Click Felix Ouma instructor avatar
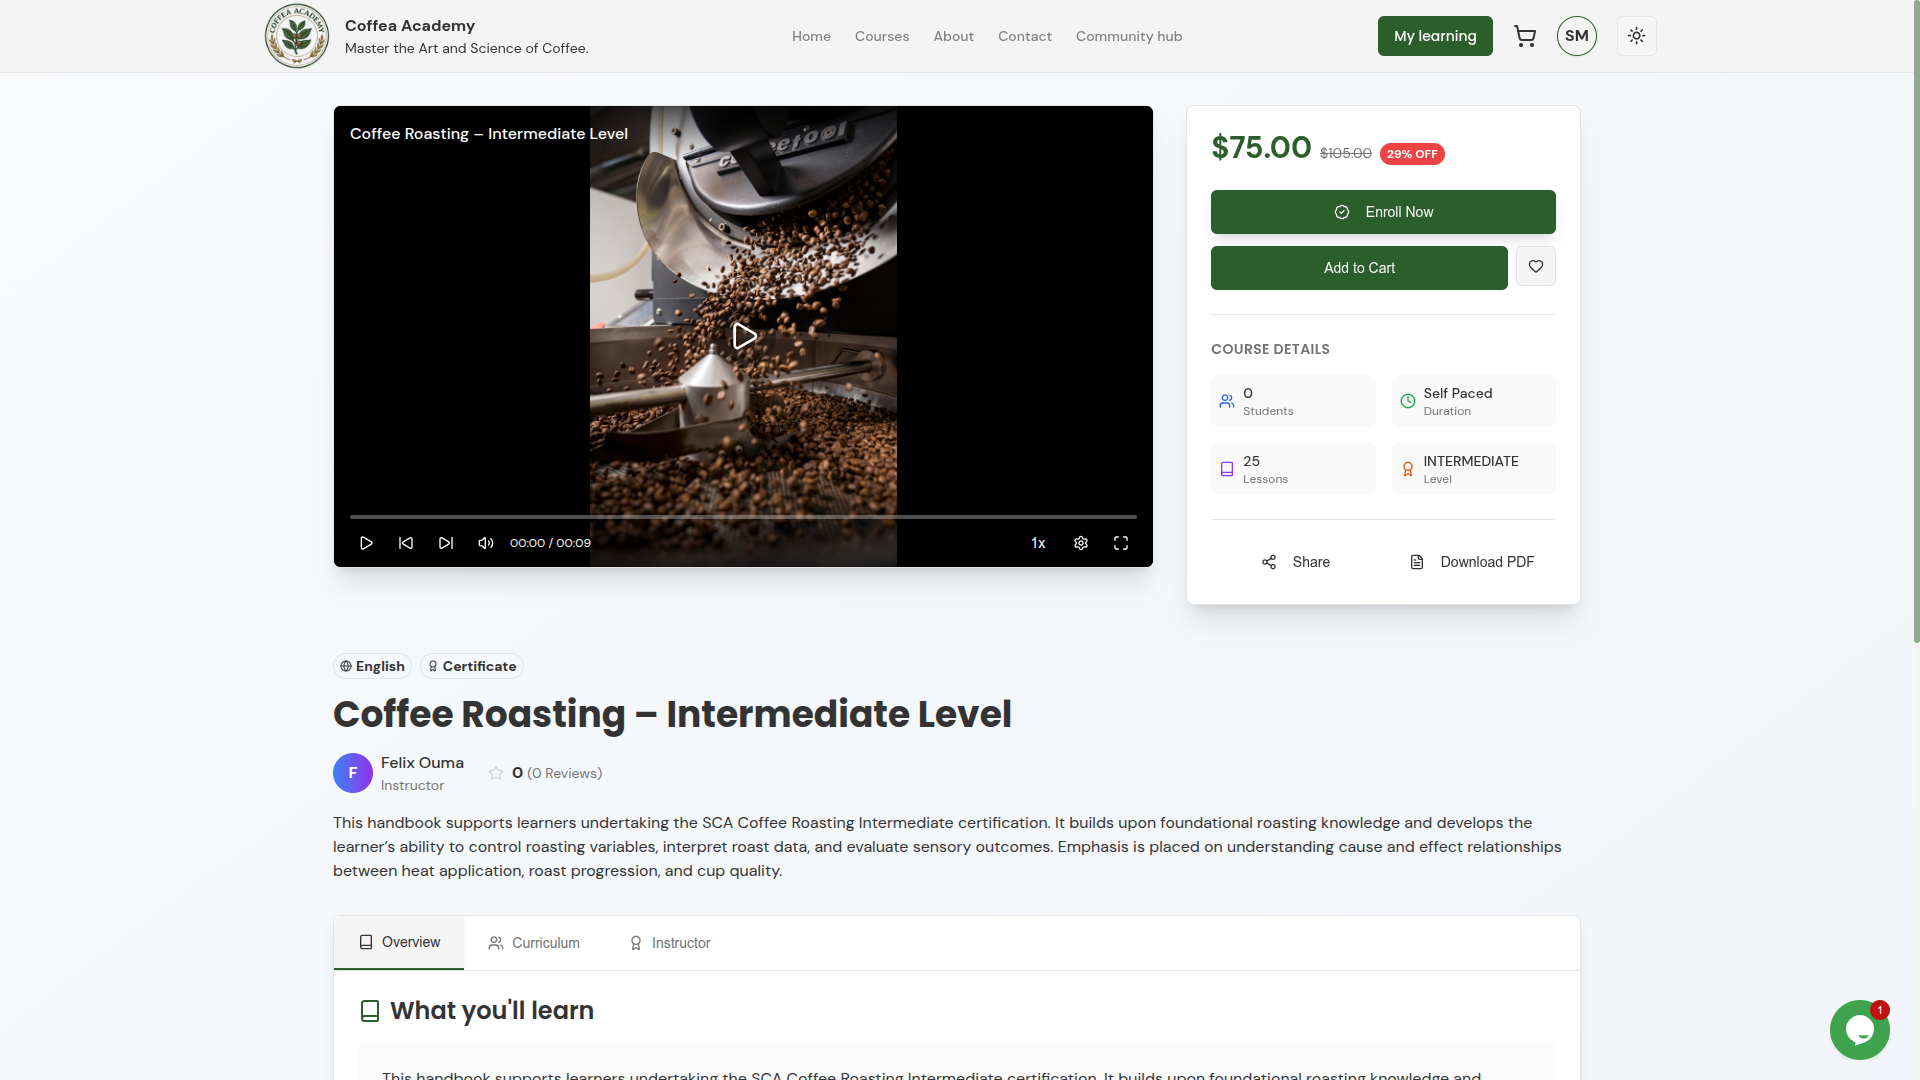 tap(353, 773)
